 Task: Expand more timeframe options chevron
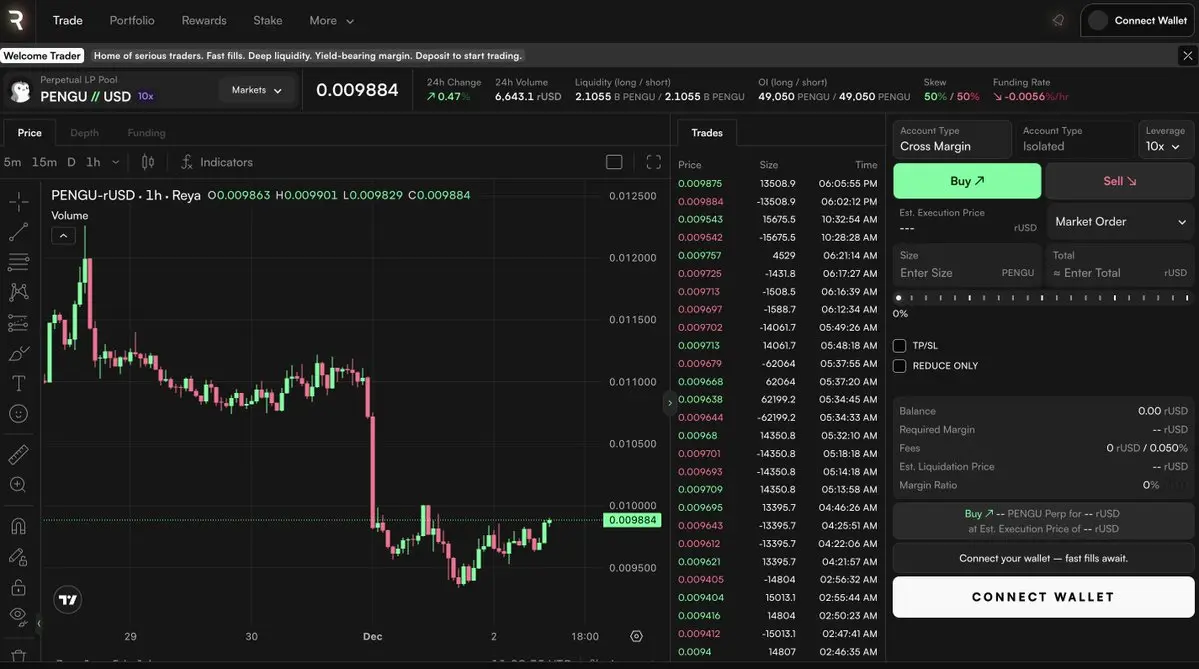[x=115, y=162]
